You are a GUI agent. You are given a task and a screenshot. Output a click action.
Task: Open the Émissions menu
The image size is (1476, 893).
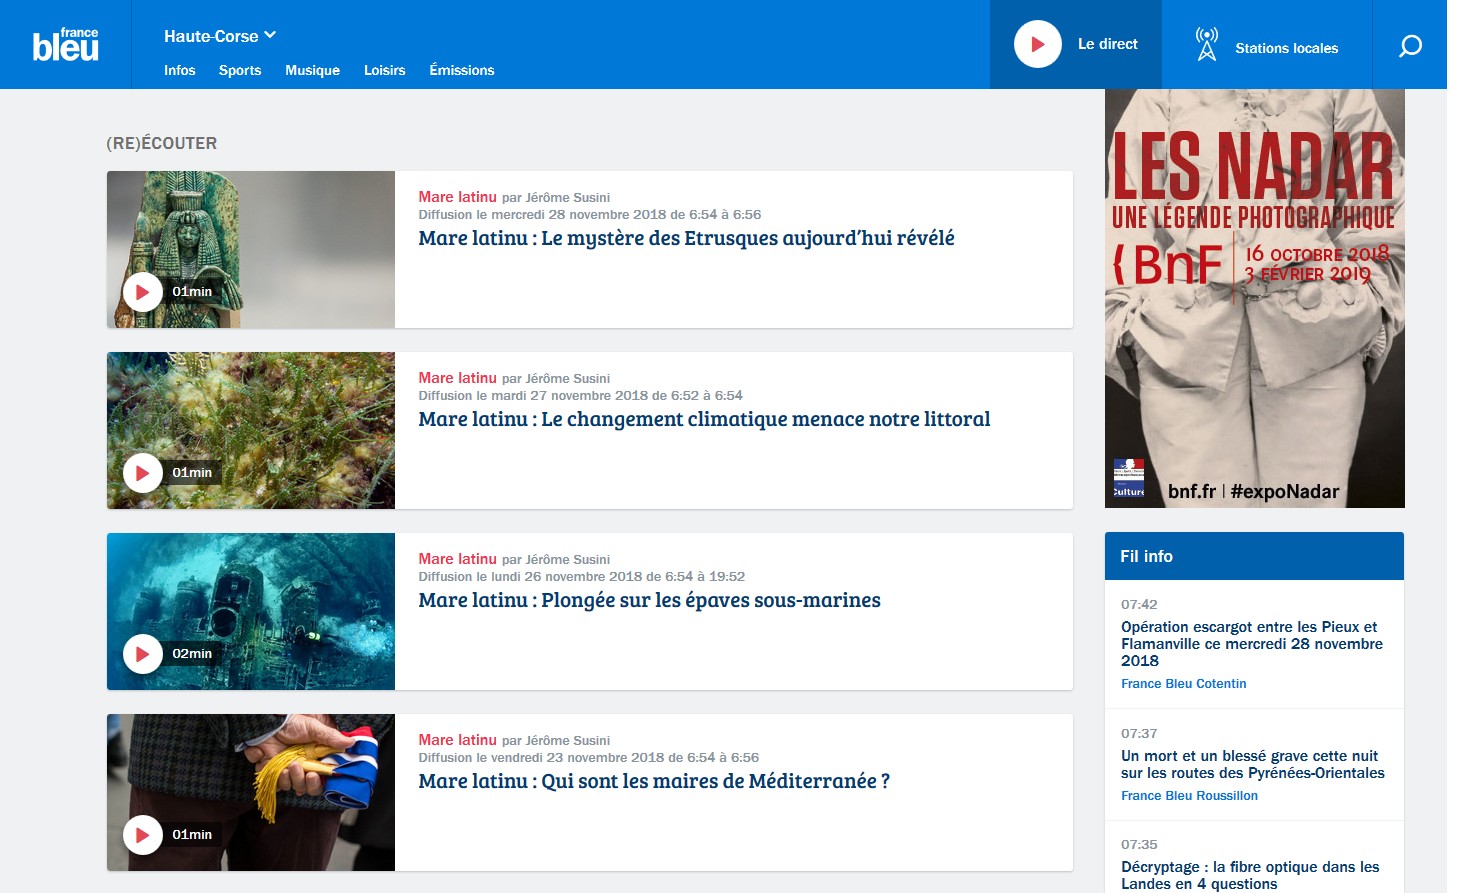click(x=462, y=70)
